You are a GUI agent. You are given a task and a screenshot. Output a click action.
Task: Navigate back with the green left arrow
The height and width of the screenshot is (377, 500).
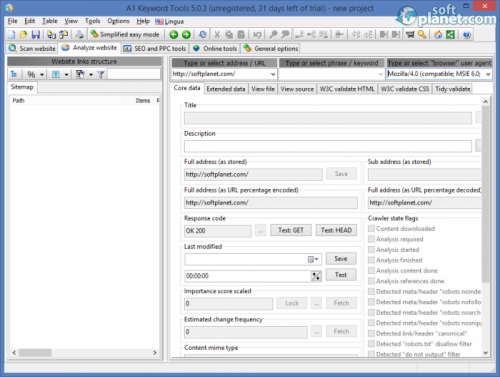(x=174, y=35)
